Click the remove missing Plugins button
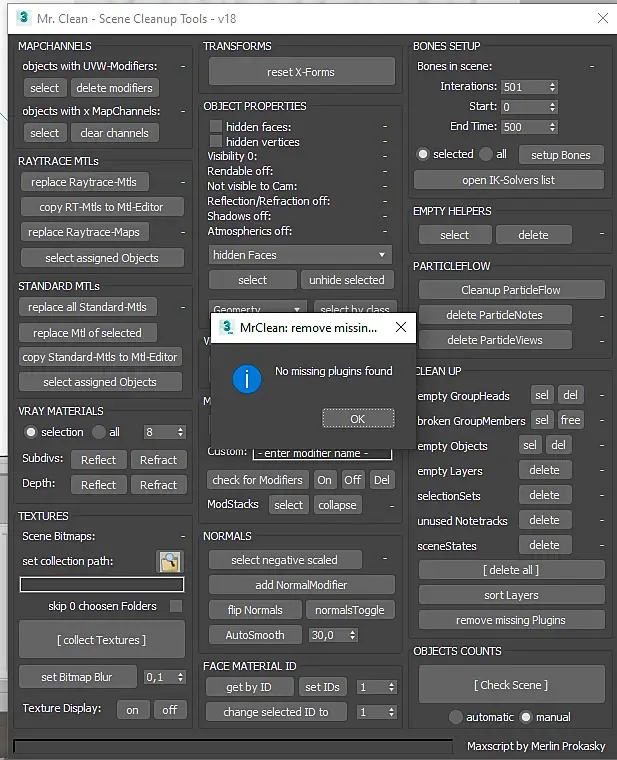Screen dimensions: 617x760 511,620
